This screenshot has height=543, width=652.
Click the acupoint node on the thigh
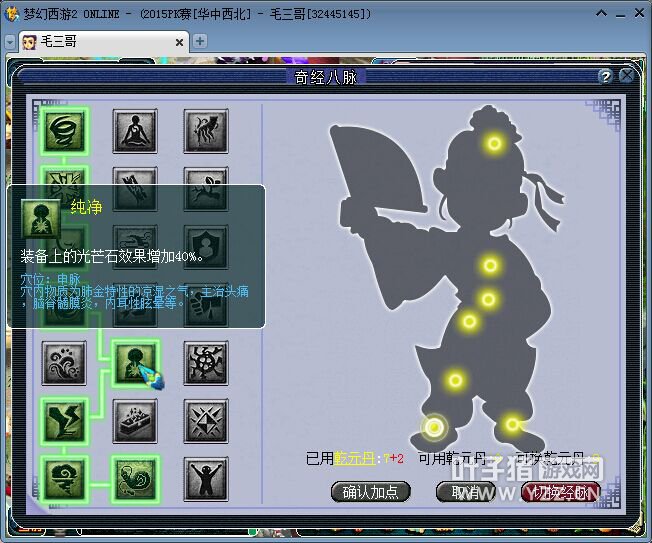455,380
